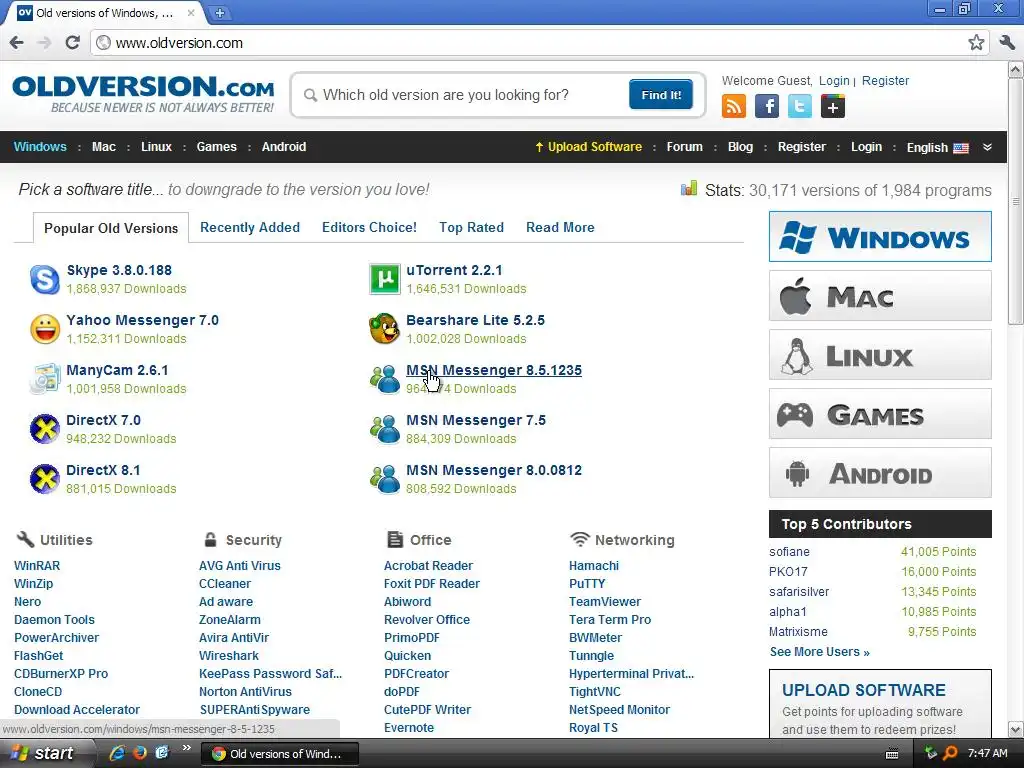Screen dimensions: 1024x768
Task: Click the Mac platform banner button
Action: coord(880,296)
